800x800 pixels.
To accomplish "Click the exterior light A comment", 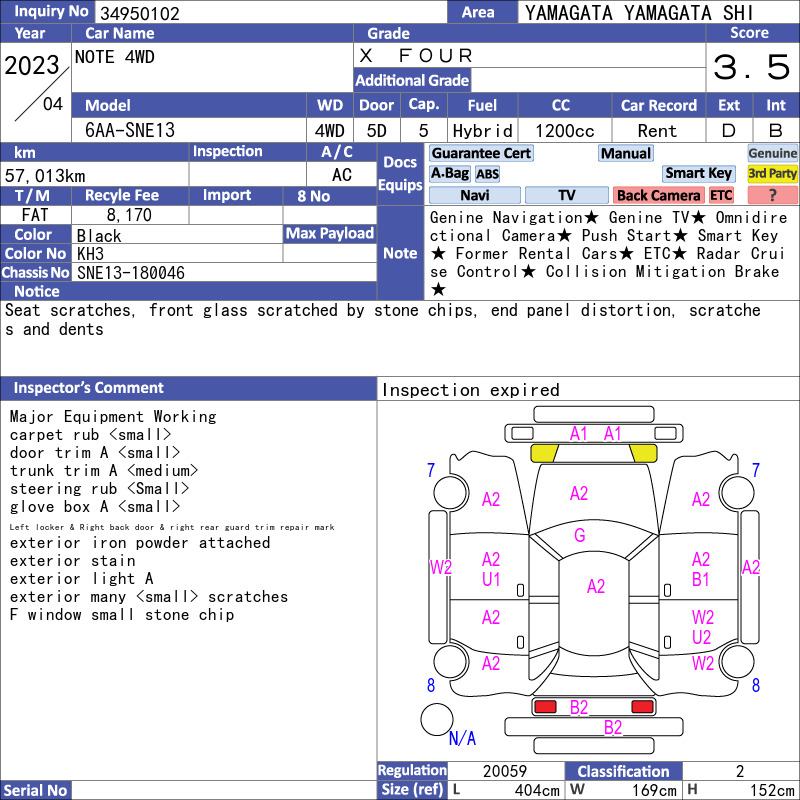I will pyautogui.click(x=81, y=579).
